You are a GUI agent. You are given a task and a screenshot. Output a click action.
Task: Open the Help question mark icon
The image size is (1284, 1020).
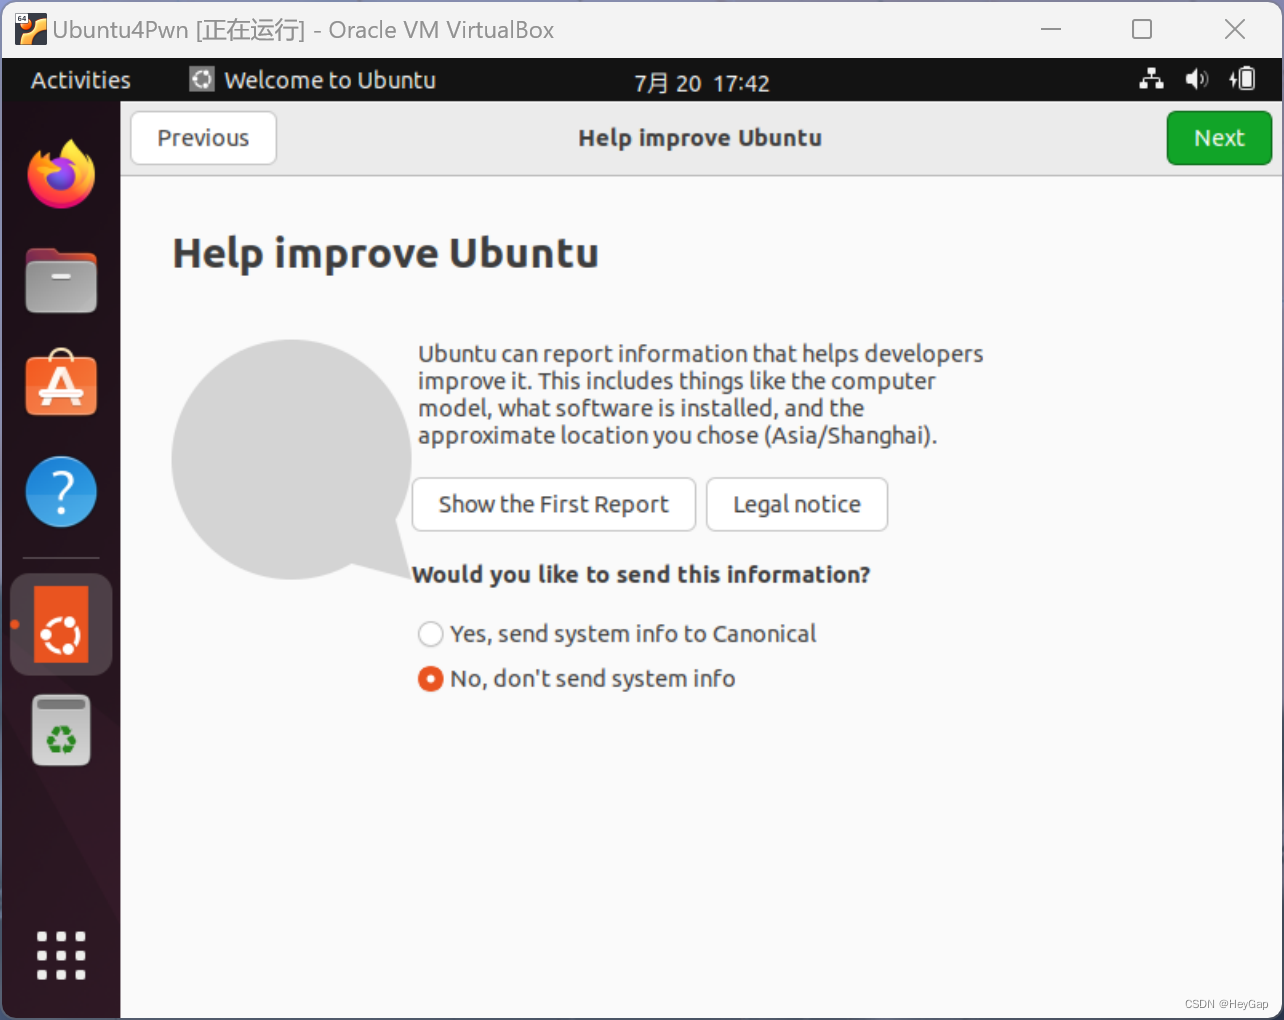(61, 491)
